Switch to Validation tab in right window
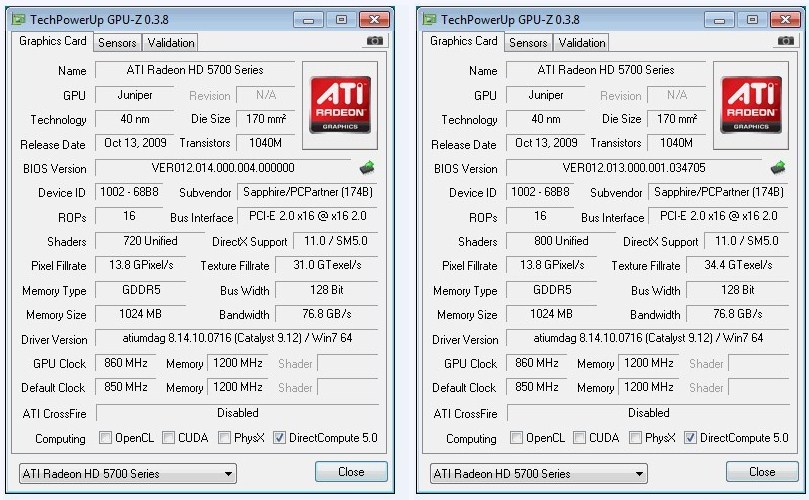 tap(581, 43)
